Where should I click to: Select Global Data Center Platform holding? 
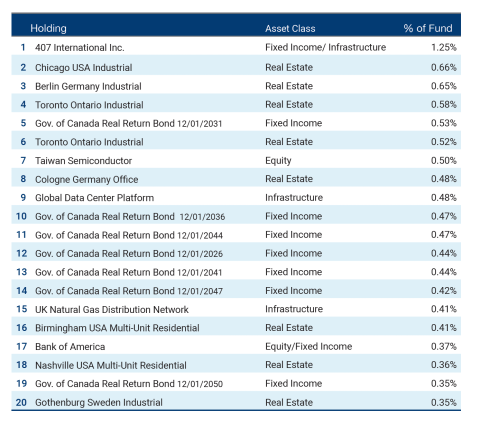[95, 198]
